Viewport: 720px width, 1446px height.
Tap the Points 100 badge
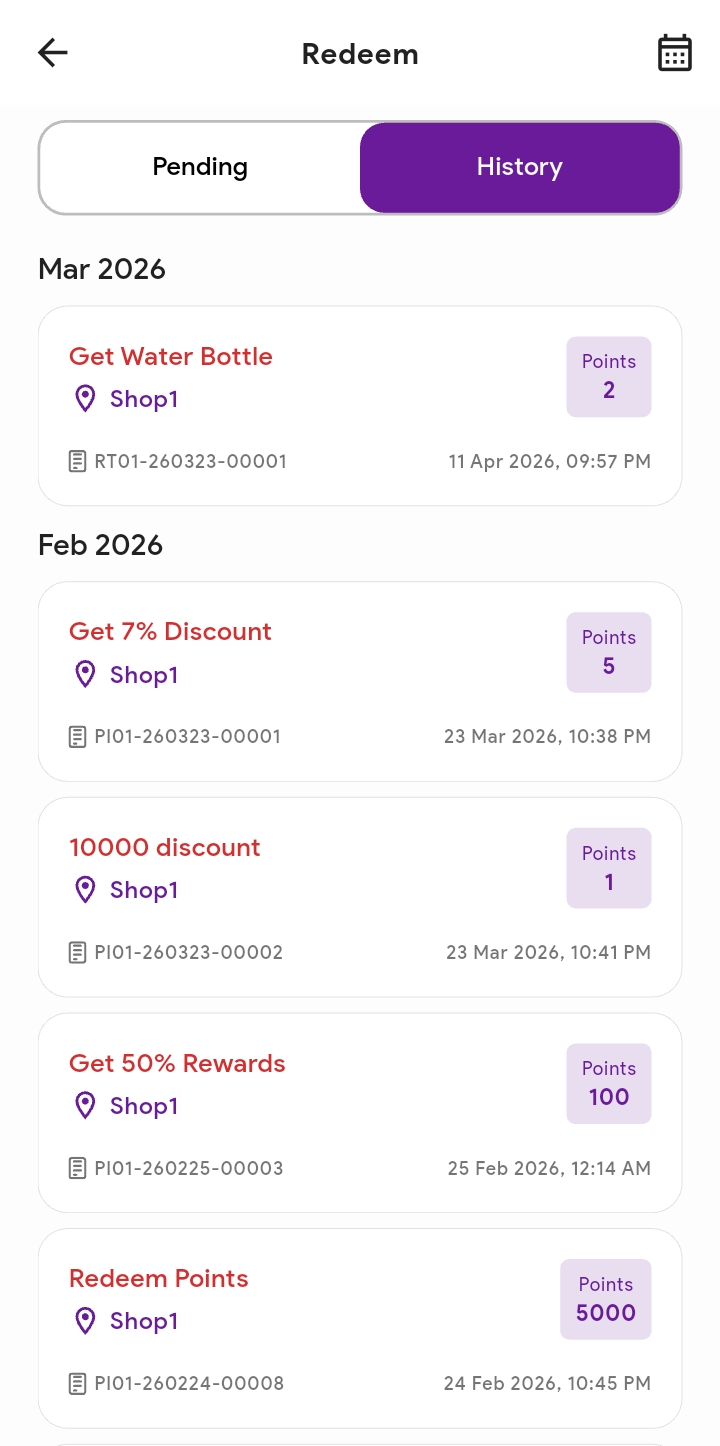pos(608,1084)
